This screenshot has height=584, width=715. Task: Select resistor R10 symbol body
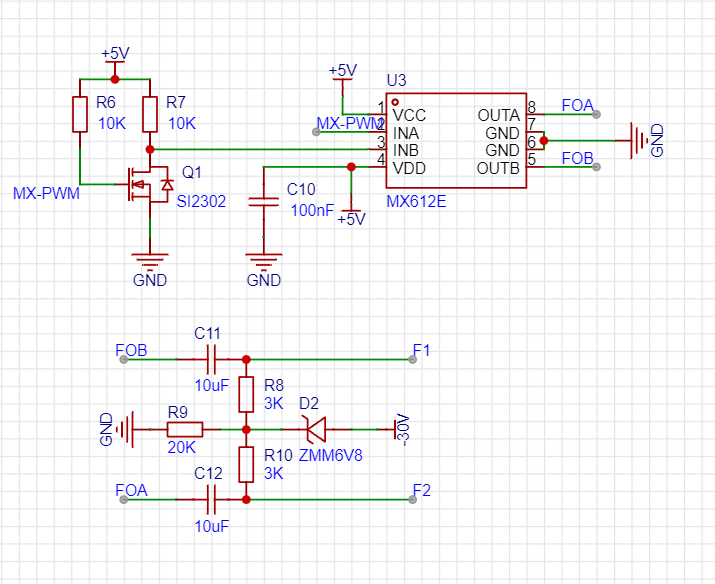point(246,465)
